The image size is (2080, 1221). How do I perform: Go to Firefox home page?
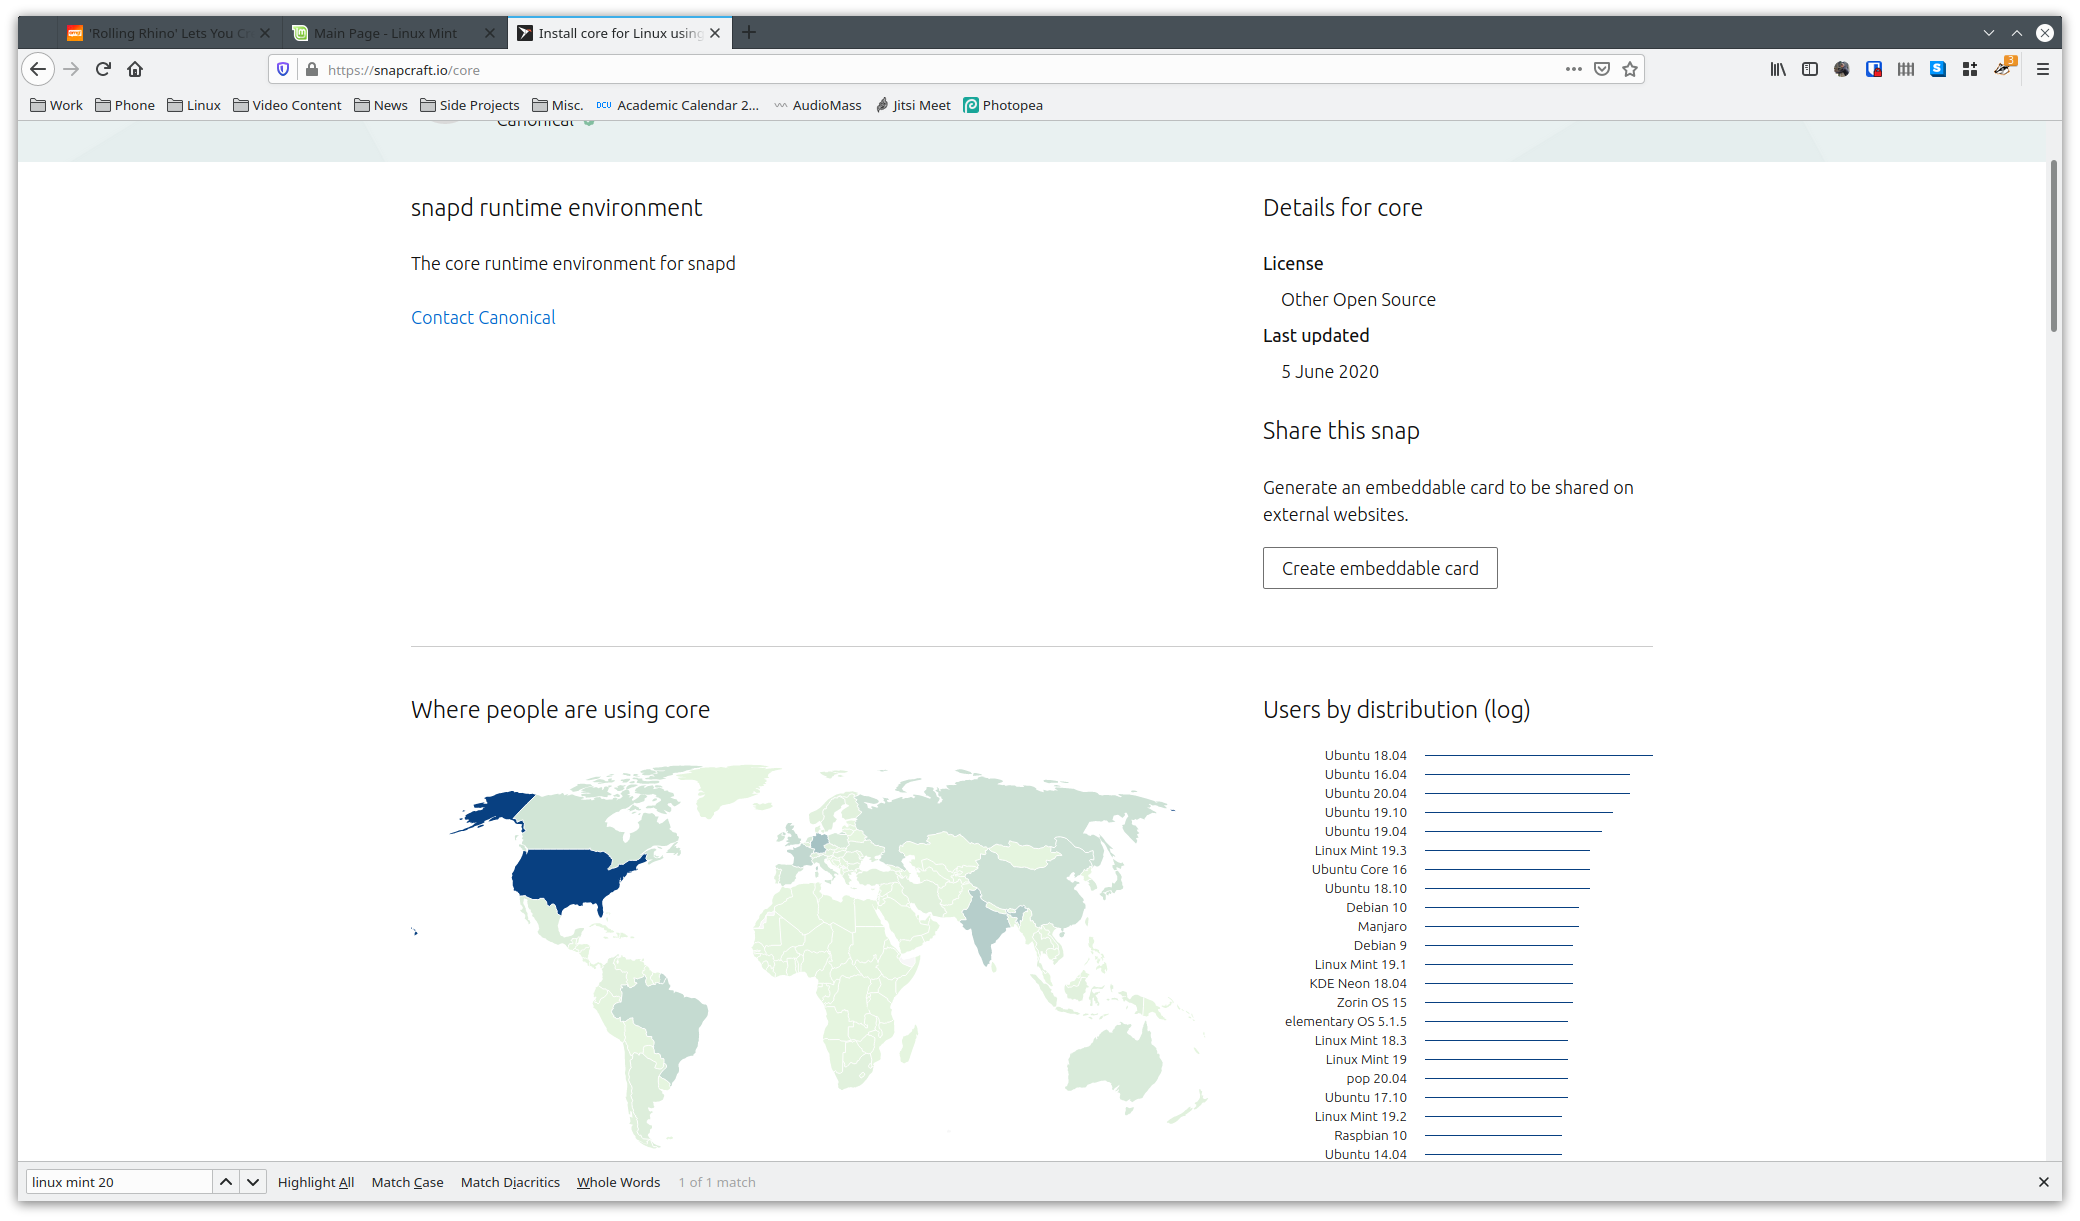click(135, 69)
